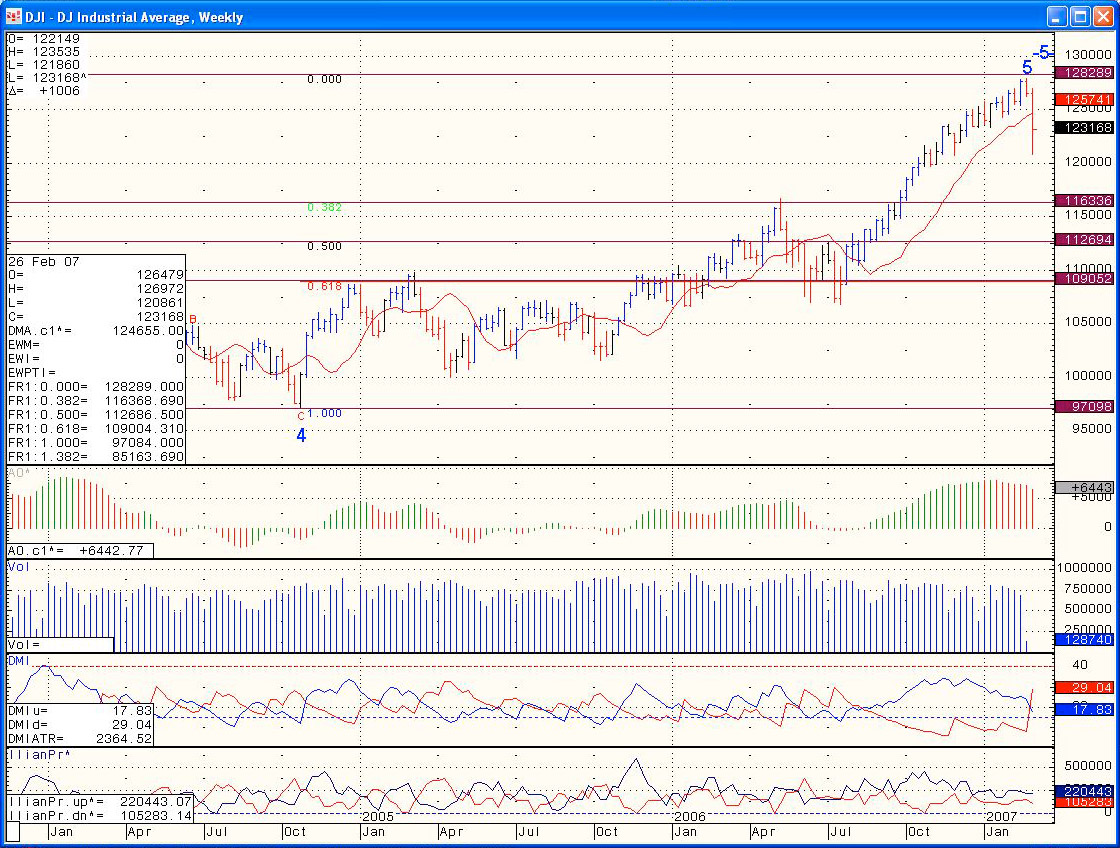Click the DMI study panel label
This screenshot has height=848, width=1120.
pyautogui.click(x=19, y=661)
